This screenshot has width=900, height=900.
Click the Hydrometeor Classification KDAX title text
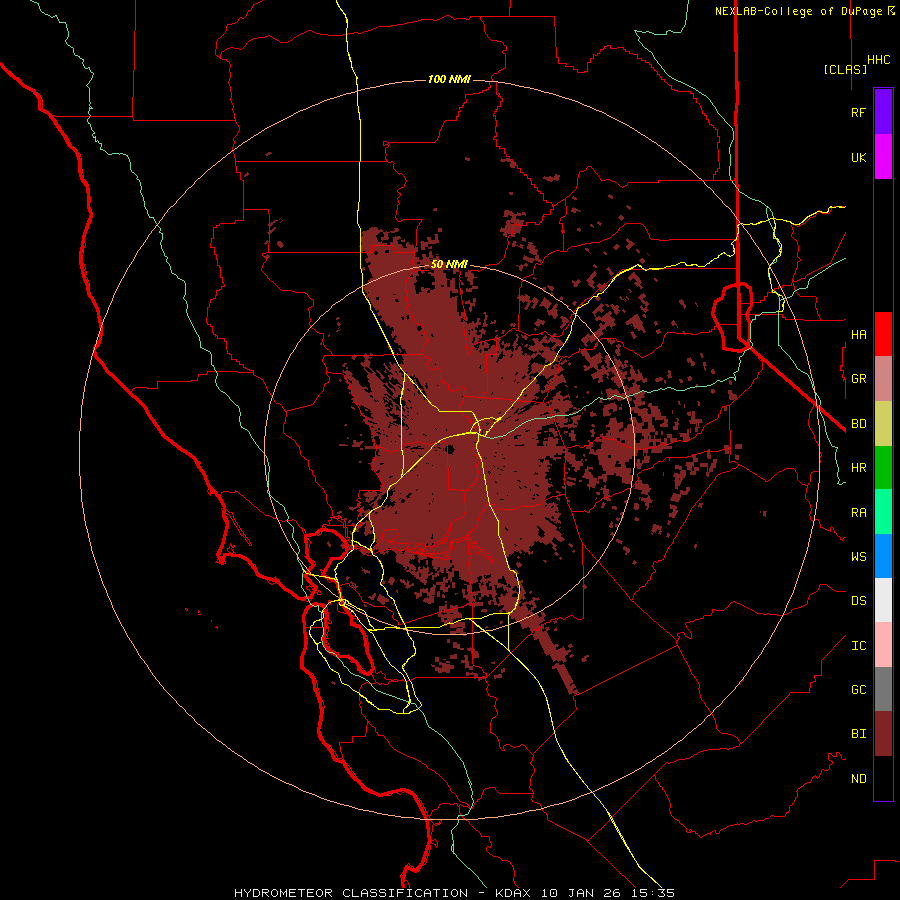point(454,893)
